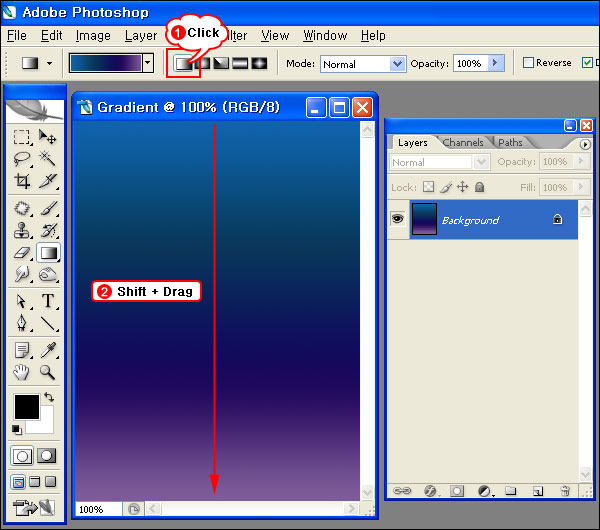Switch to Full Screen with menu bar

click(35, 481)
